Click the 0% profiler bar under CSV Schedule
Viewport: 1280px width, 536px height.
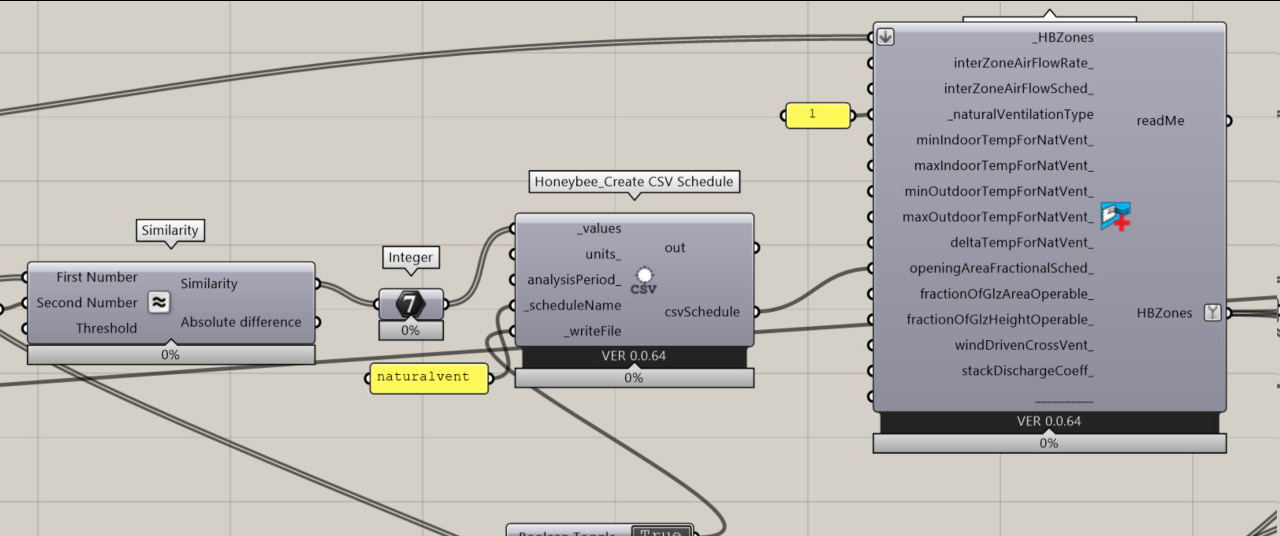coord(634,378)
